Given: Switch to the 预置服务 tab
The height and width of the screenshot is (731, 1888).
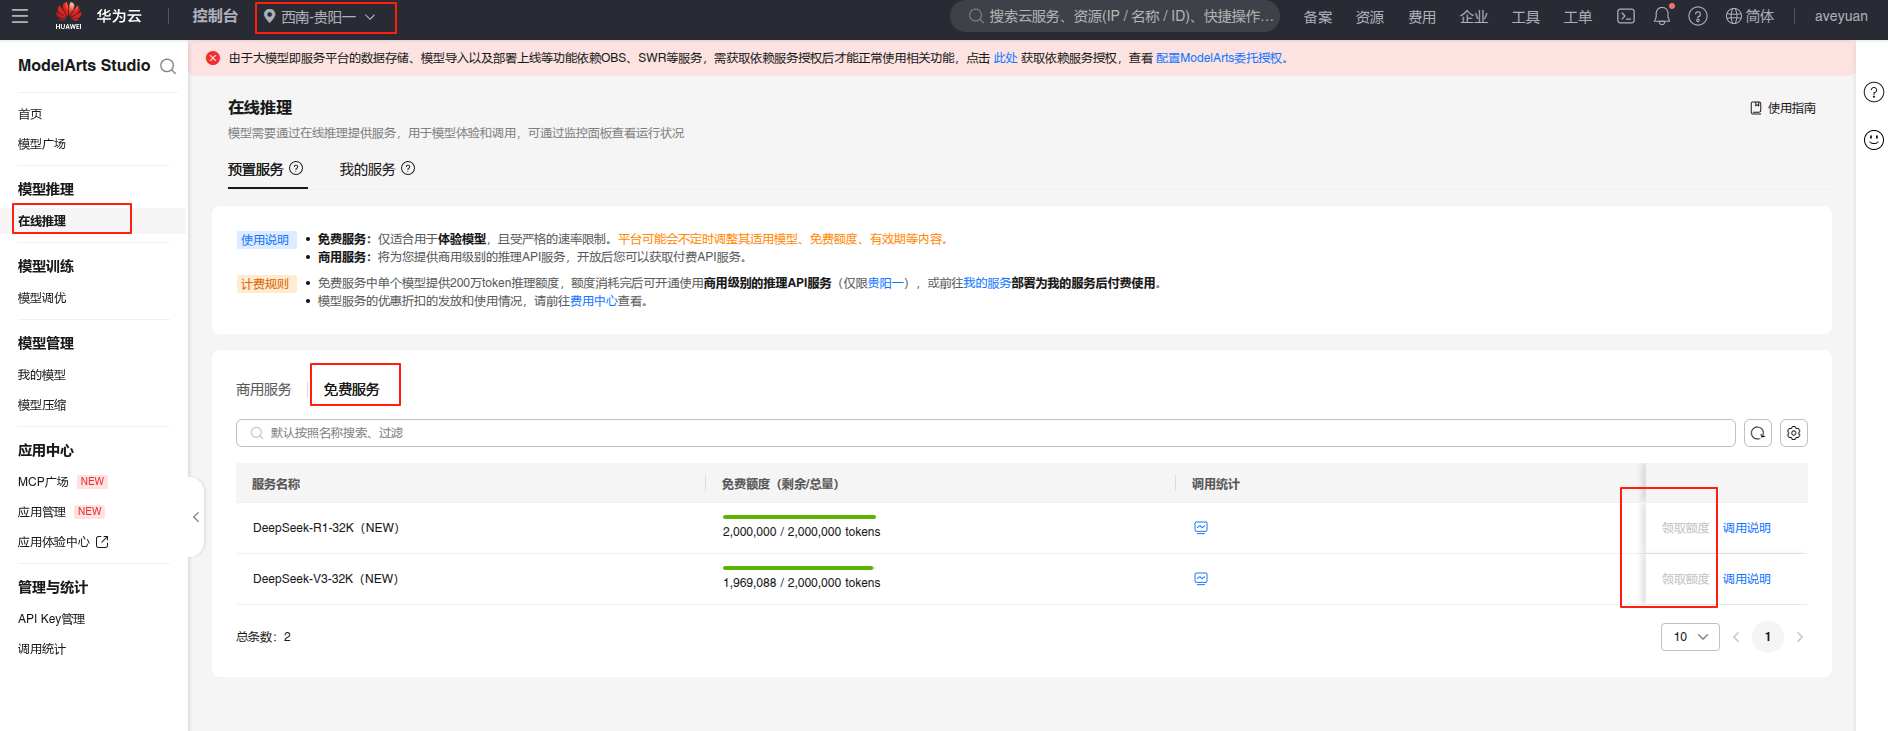Looking at the screenshot, I should pos(256,169).
